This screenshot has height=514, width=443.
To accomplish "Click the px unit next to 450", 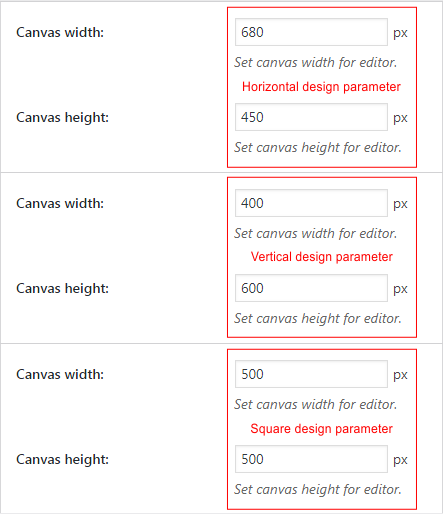I will [x=400, y=118].
